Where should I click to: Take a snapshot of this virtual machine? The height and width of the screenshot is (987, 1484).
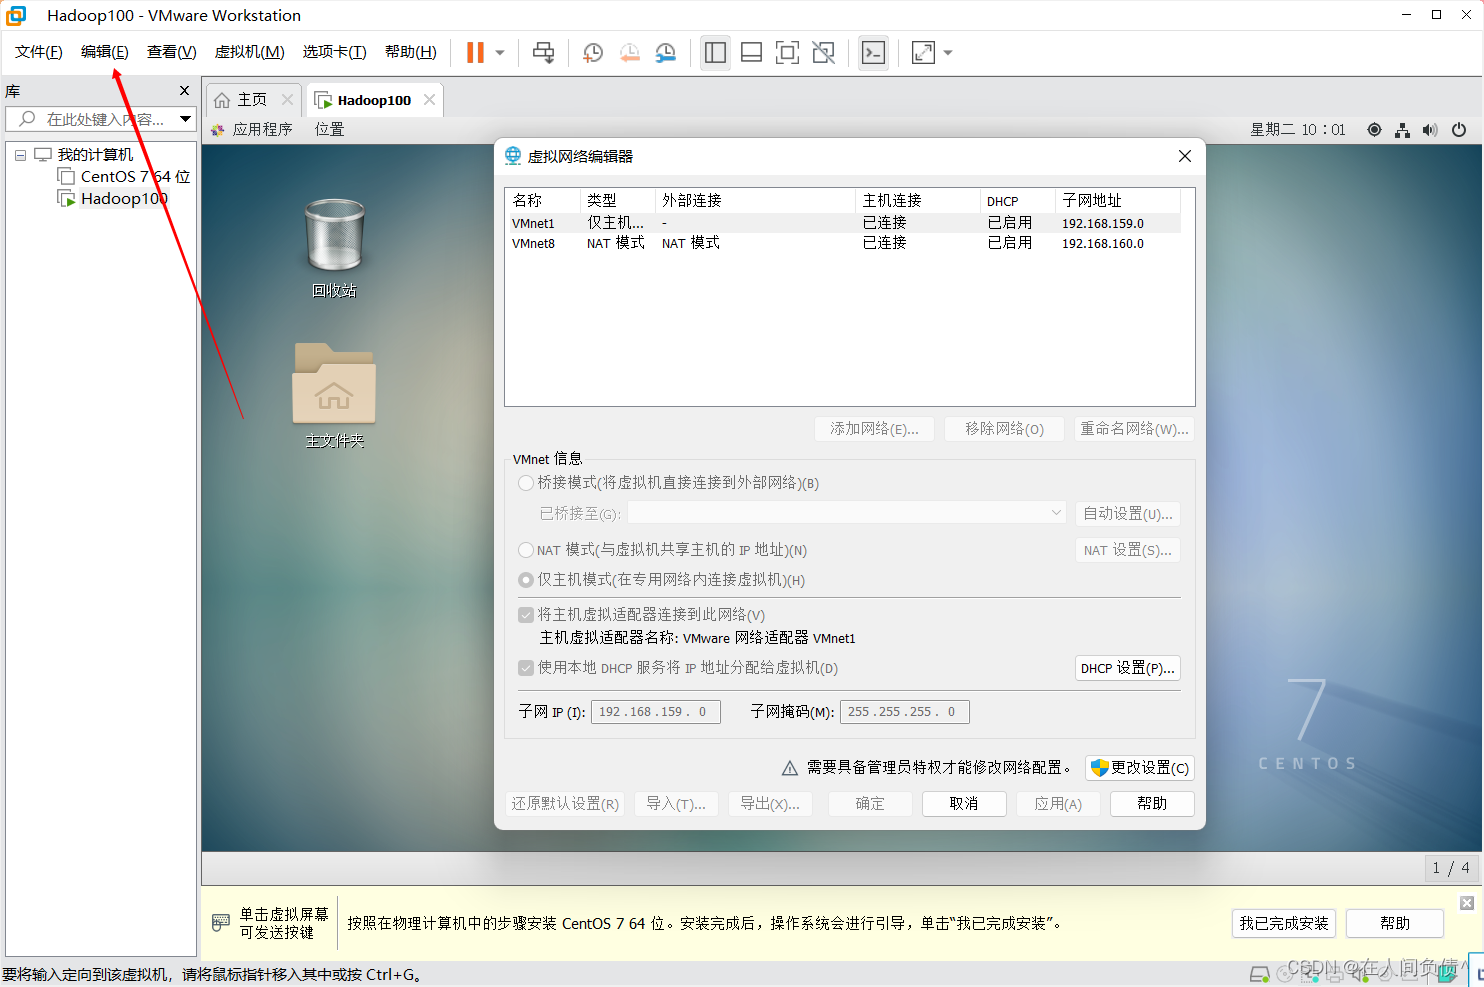point(592,52)
